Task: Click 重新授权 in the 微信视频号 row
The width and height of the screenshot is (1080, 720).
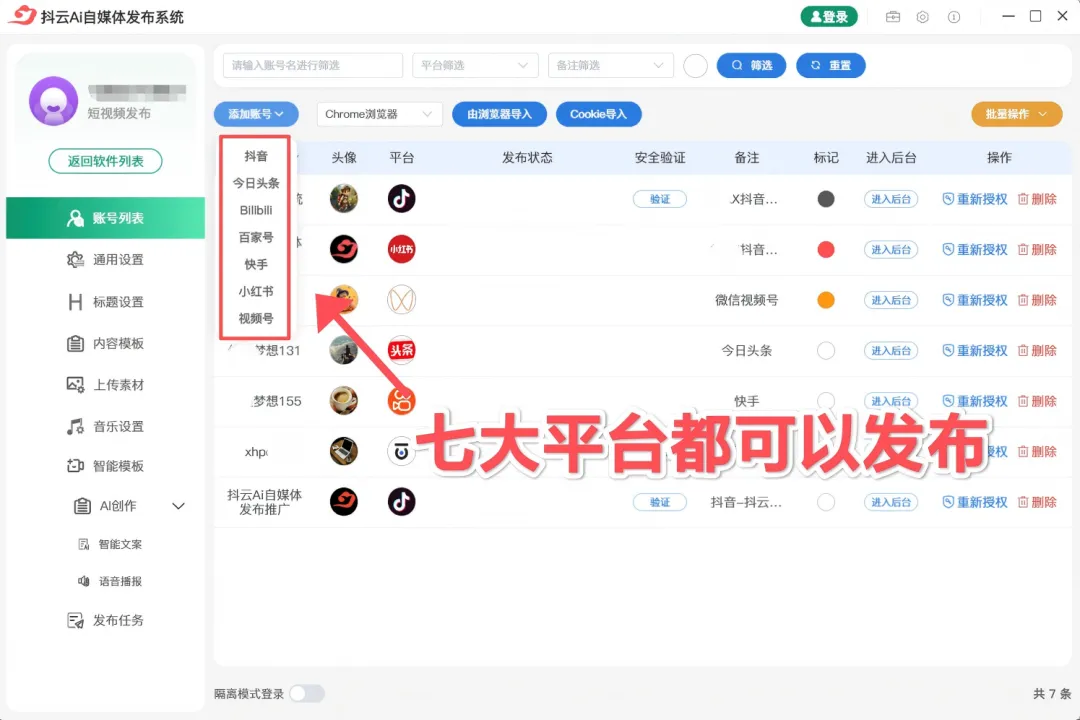Action: 975,300
